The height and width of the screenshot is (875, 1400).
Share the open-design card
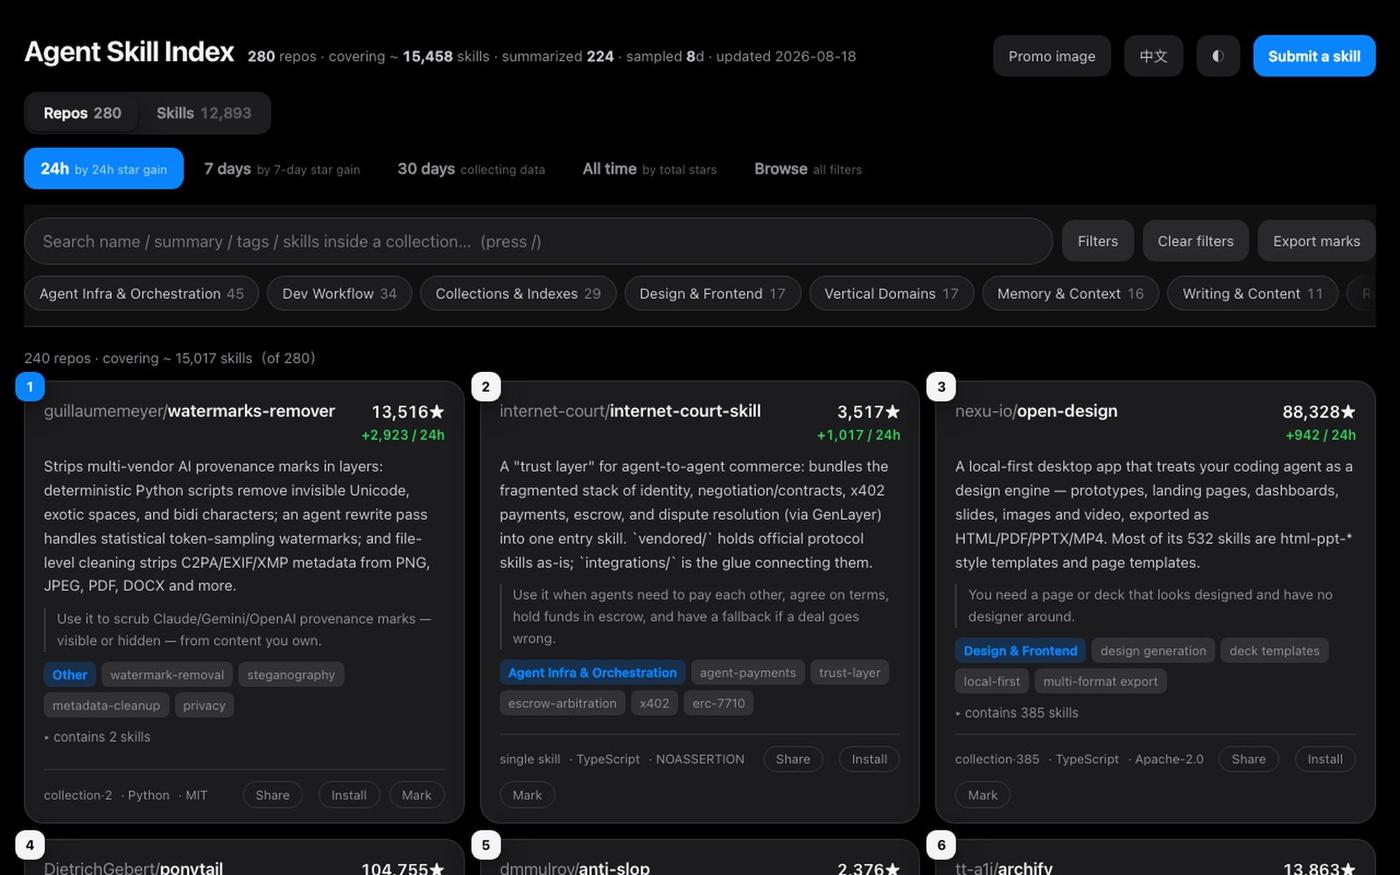1249,759
